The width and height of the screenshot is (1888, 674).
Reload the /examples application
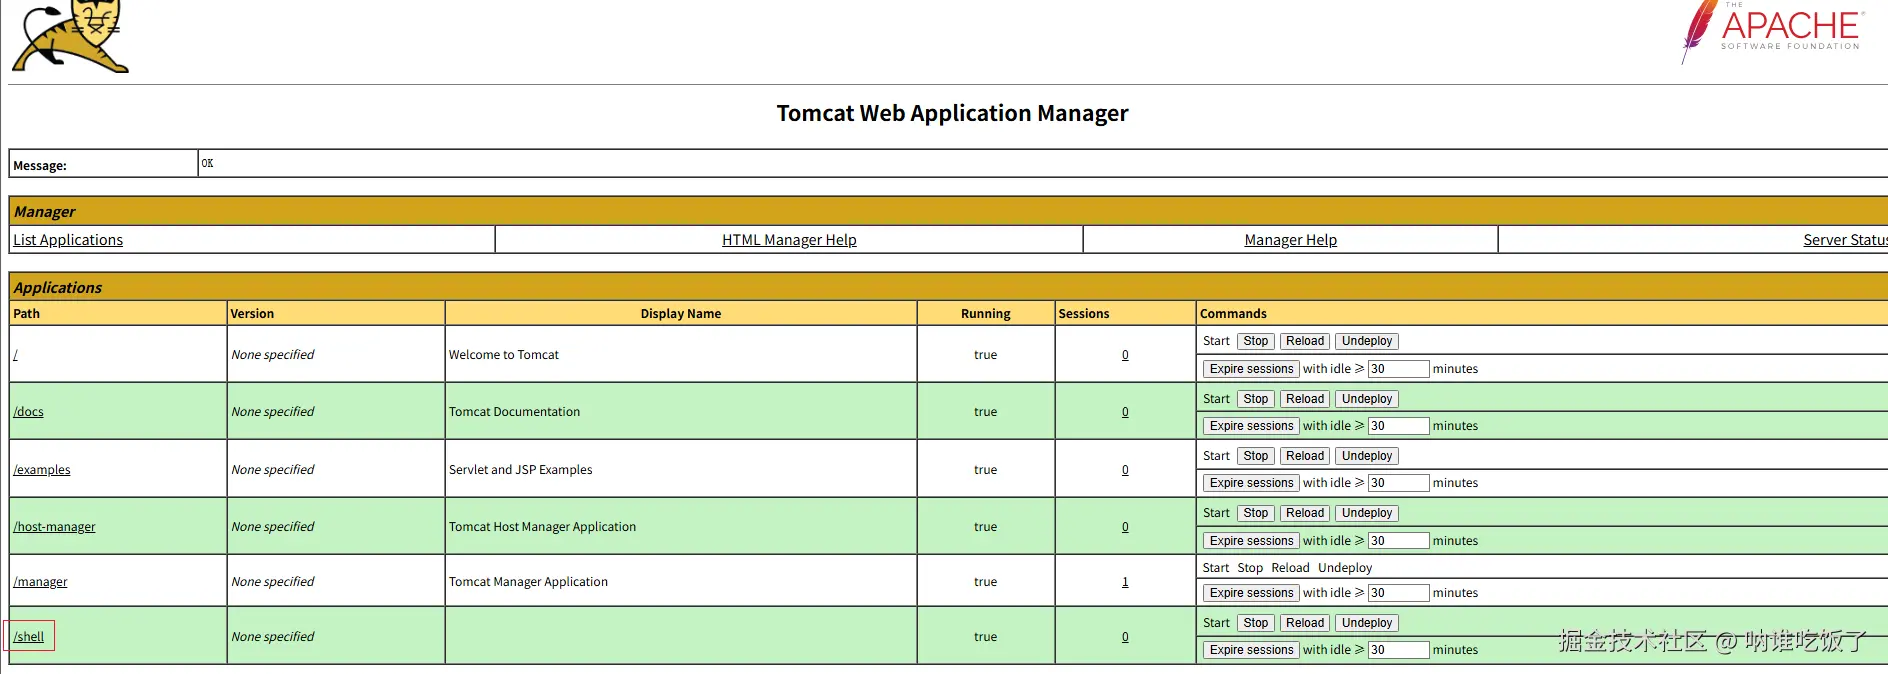(x=1305, y=456)
